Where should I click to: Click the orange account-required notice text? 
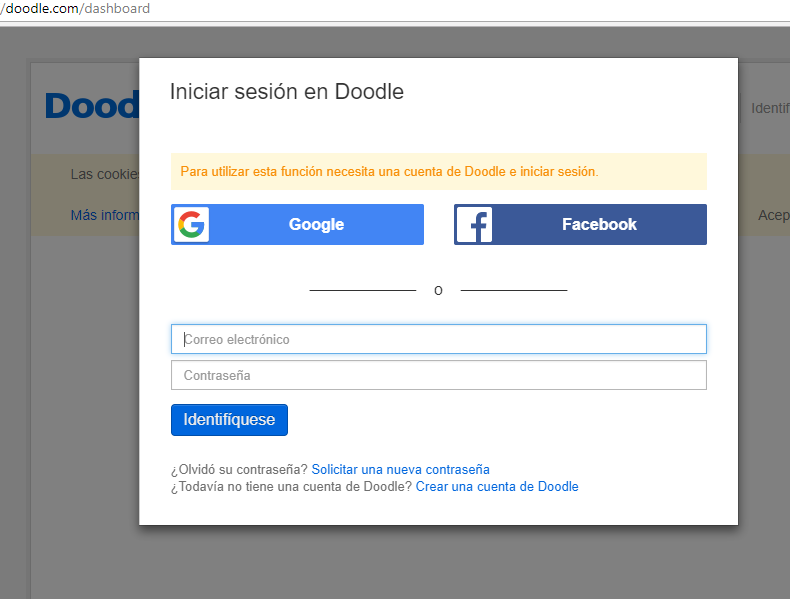[389, 172]
